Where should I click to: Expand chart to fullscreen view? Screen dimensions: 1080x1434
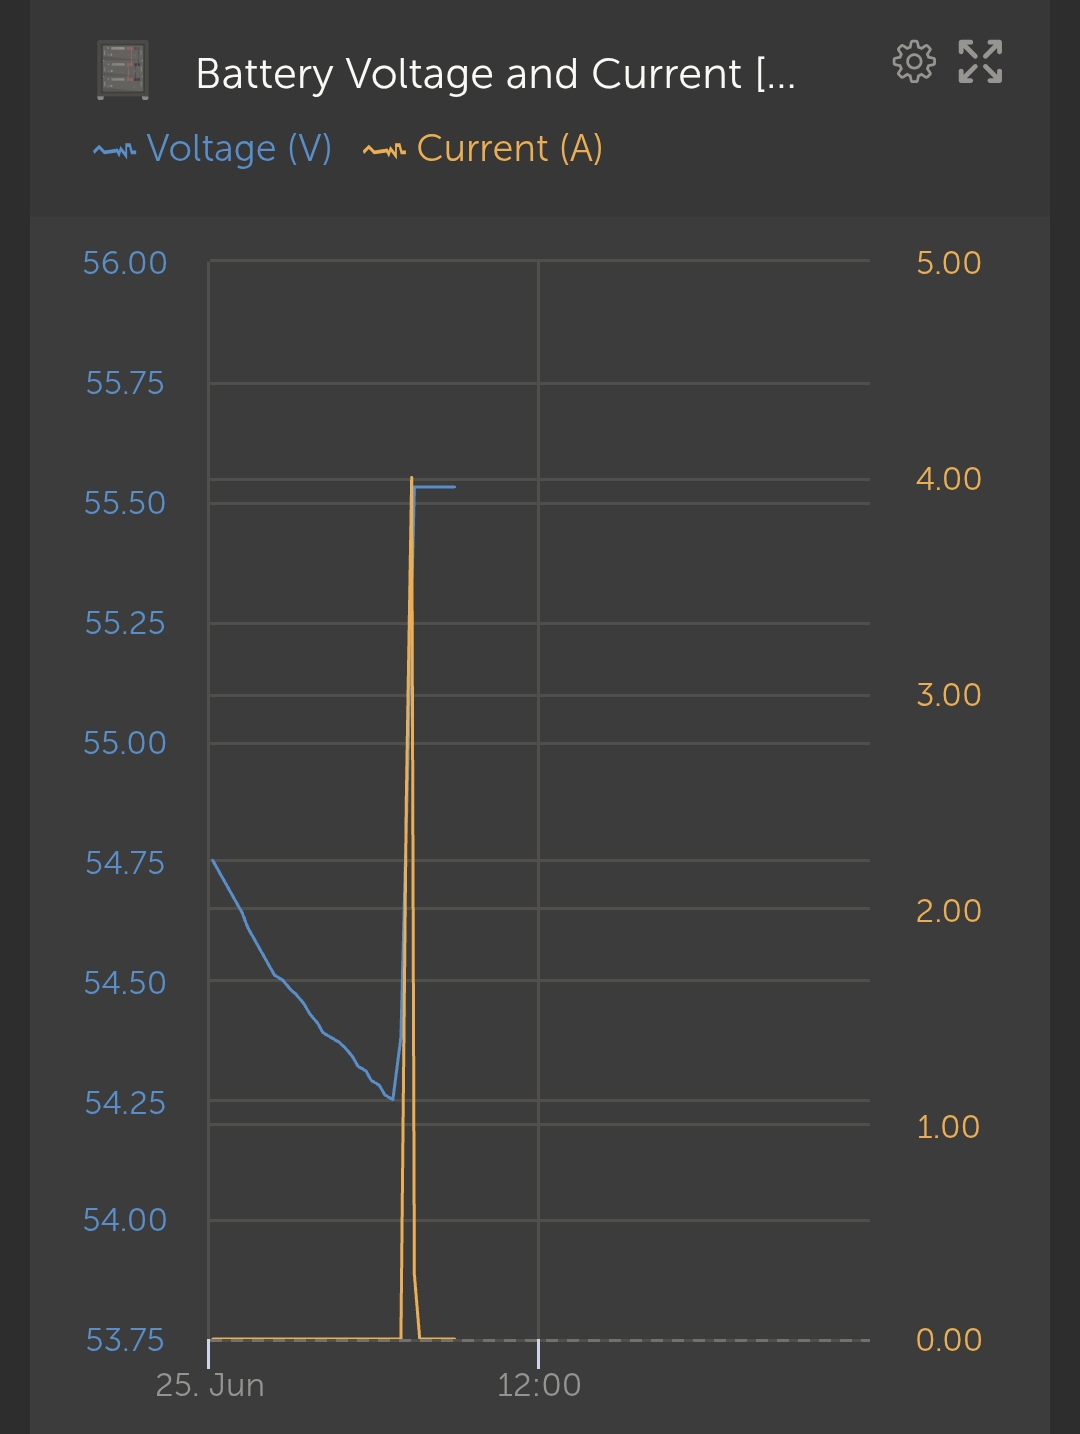pyautogui.click(x=980, y=62)
